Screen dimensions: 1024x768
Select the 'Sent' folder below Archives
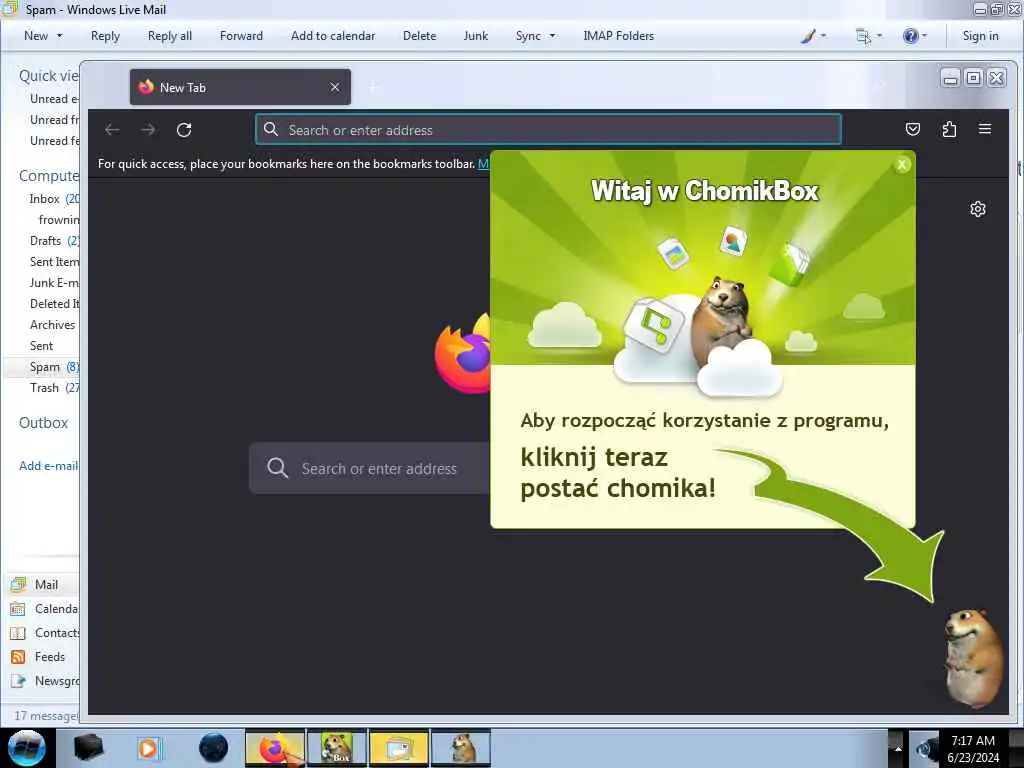[41, 345]
